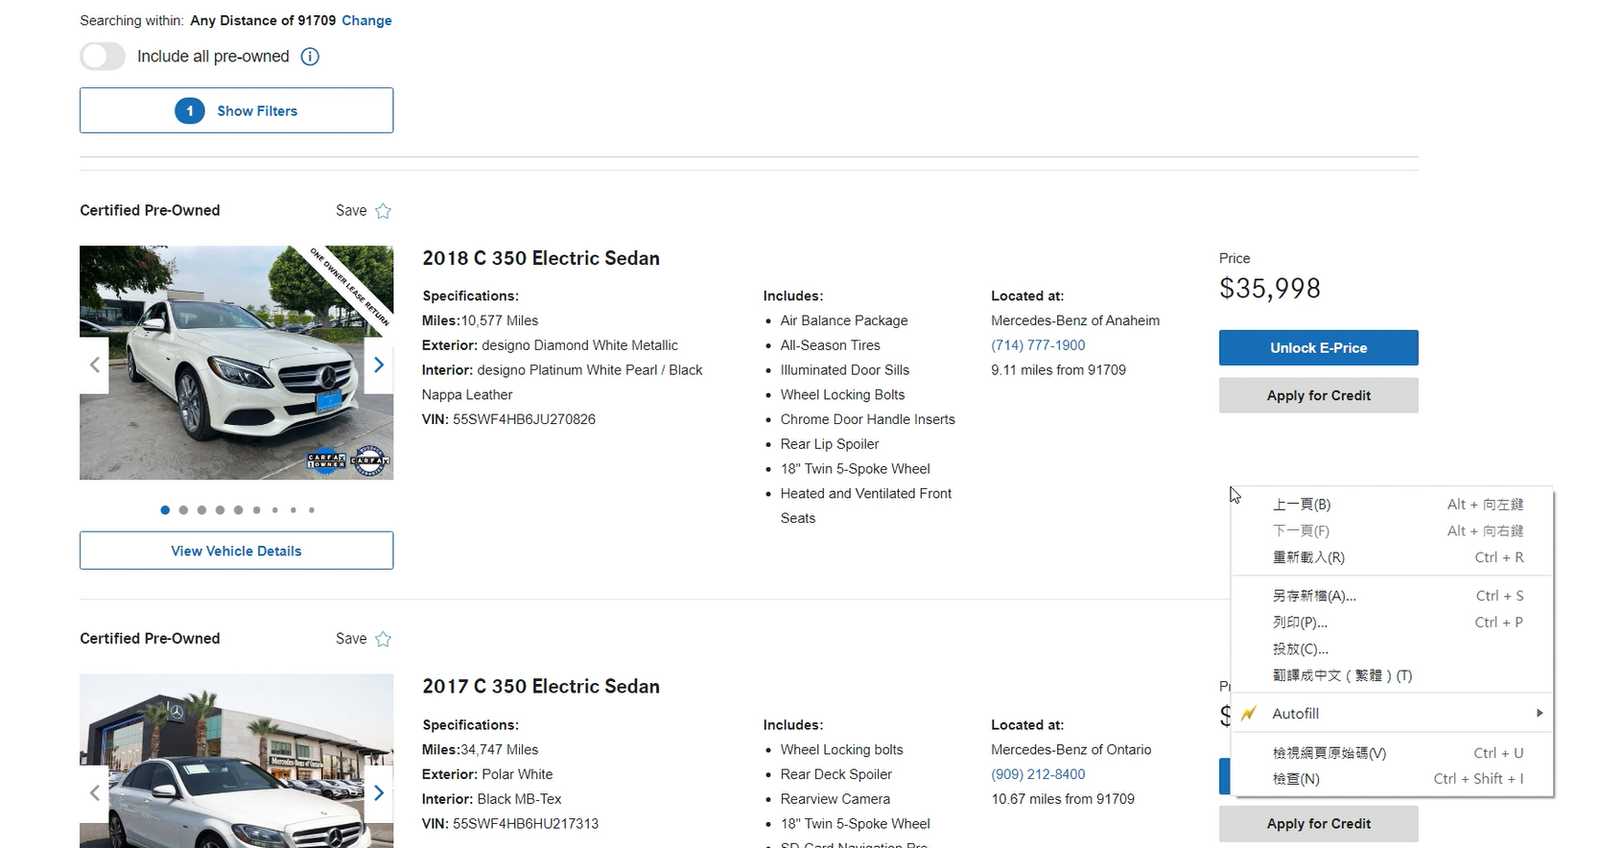Click the info icon beside Include all pre-owned

click(x=310, y=57)
